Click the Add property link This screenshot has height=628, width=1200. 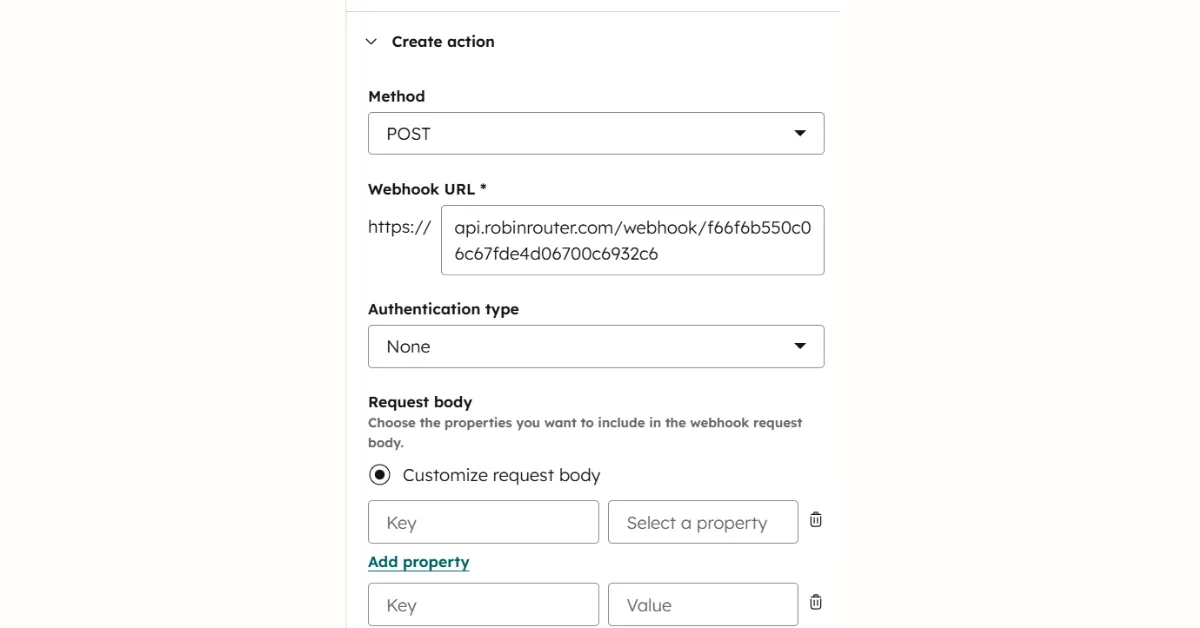(x=418, y=561)
